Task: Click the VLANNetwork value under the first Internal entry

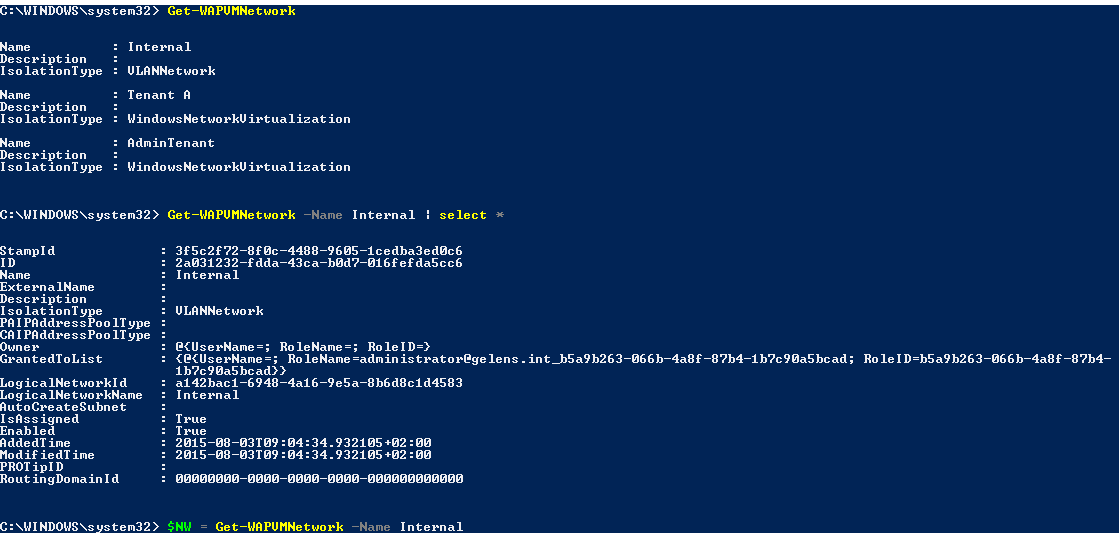Action: click(x=171, y=71)
